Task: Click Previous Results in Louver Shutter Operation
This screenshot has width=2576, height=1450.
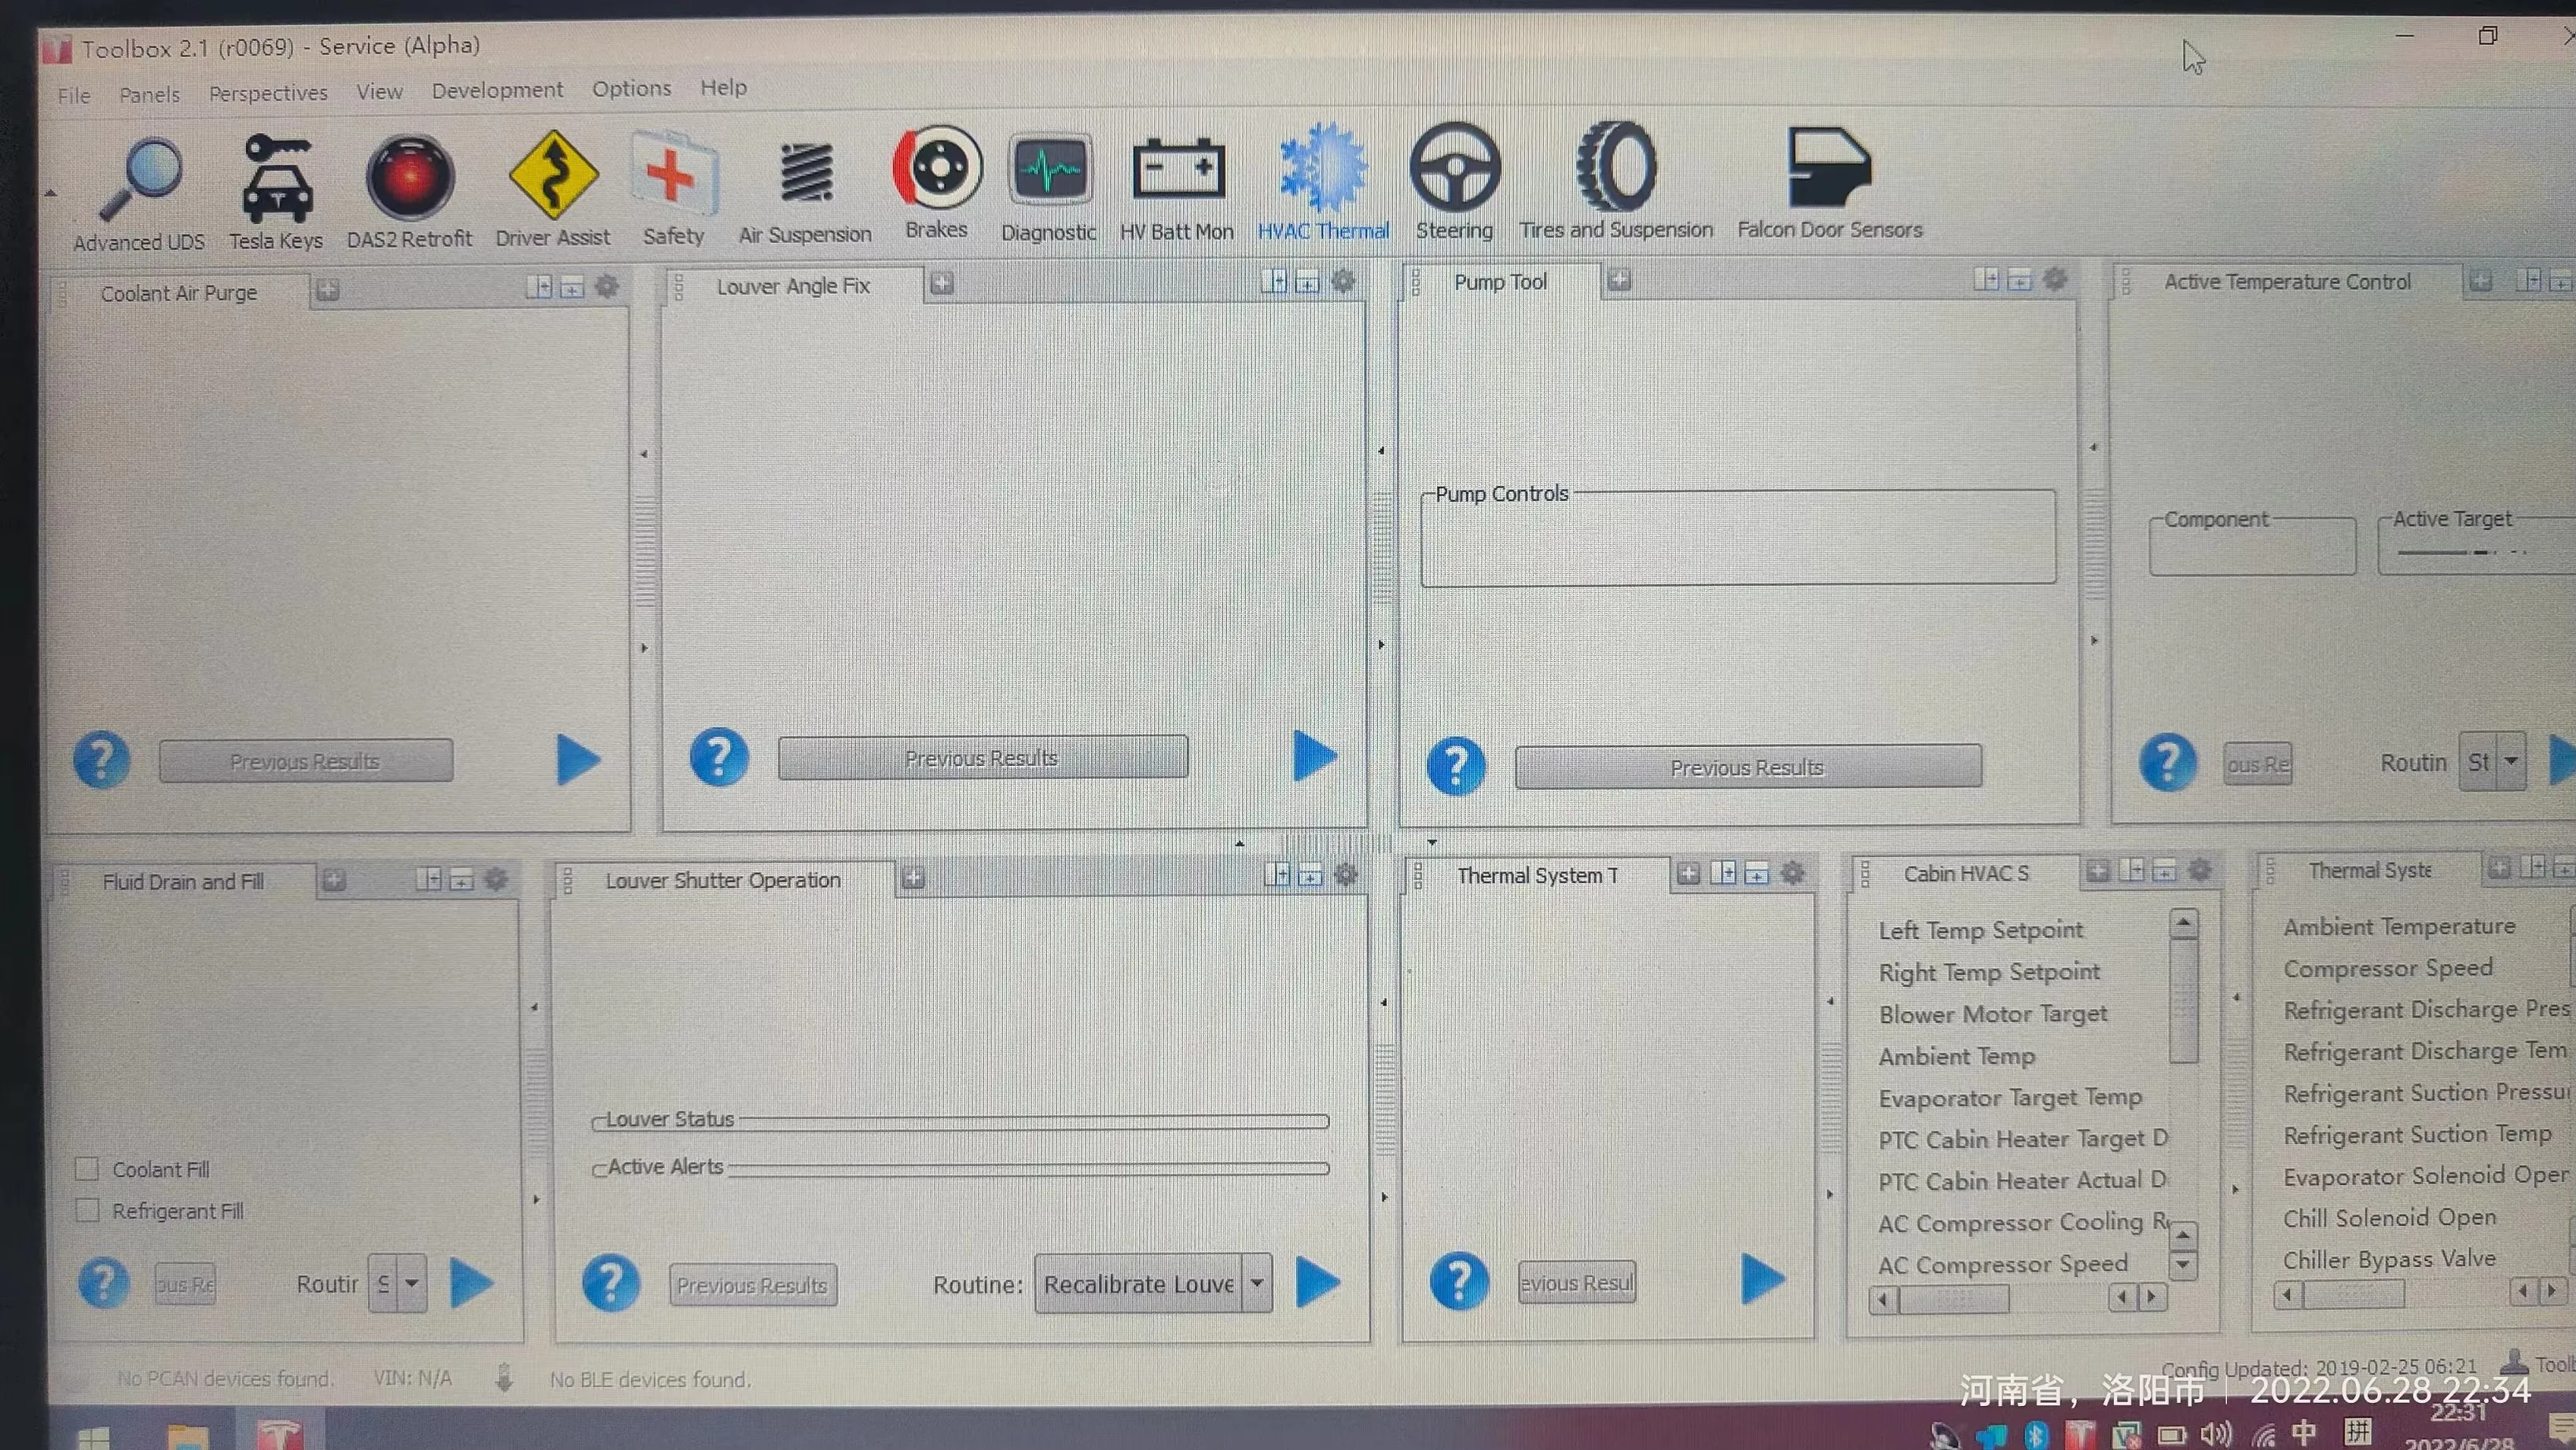Action: pos(752,1285)
